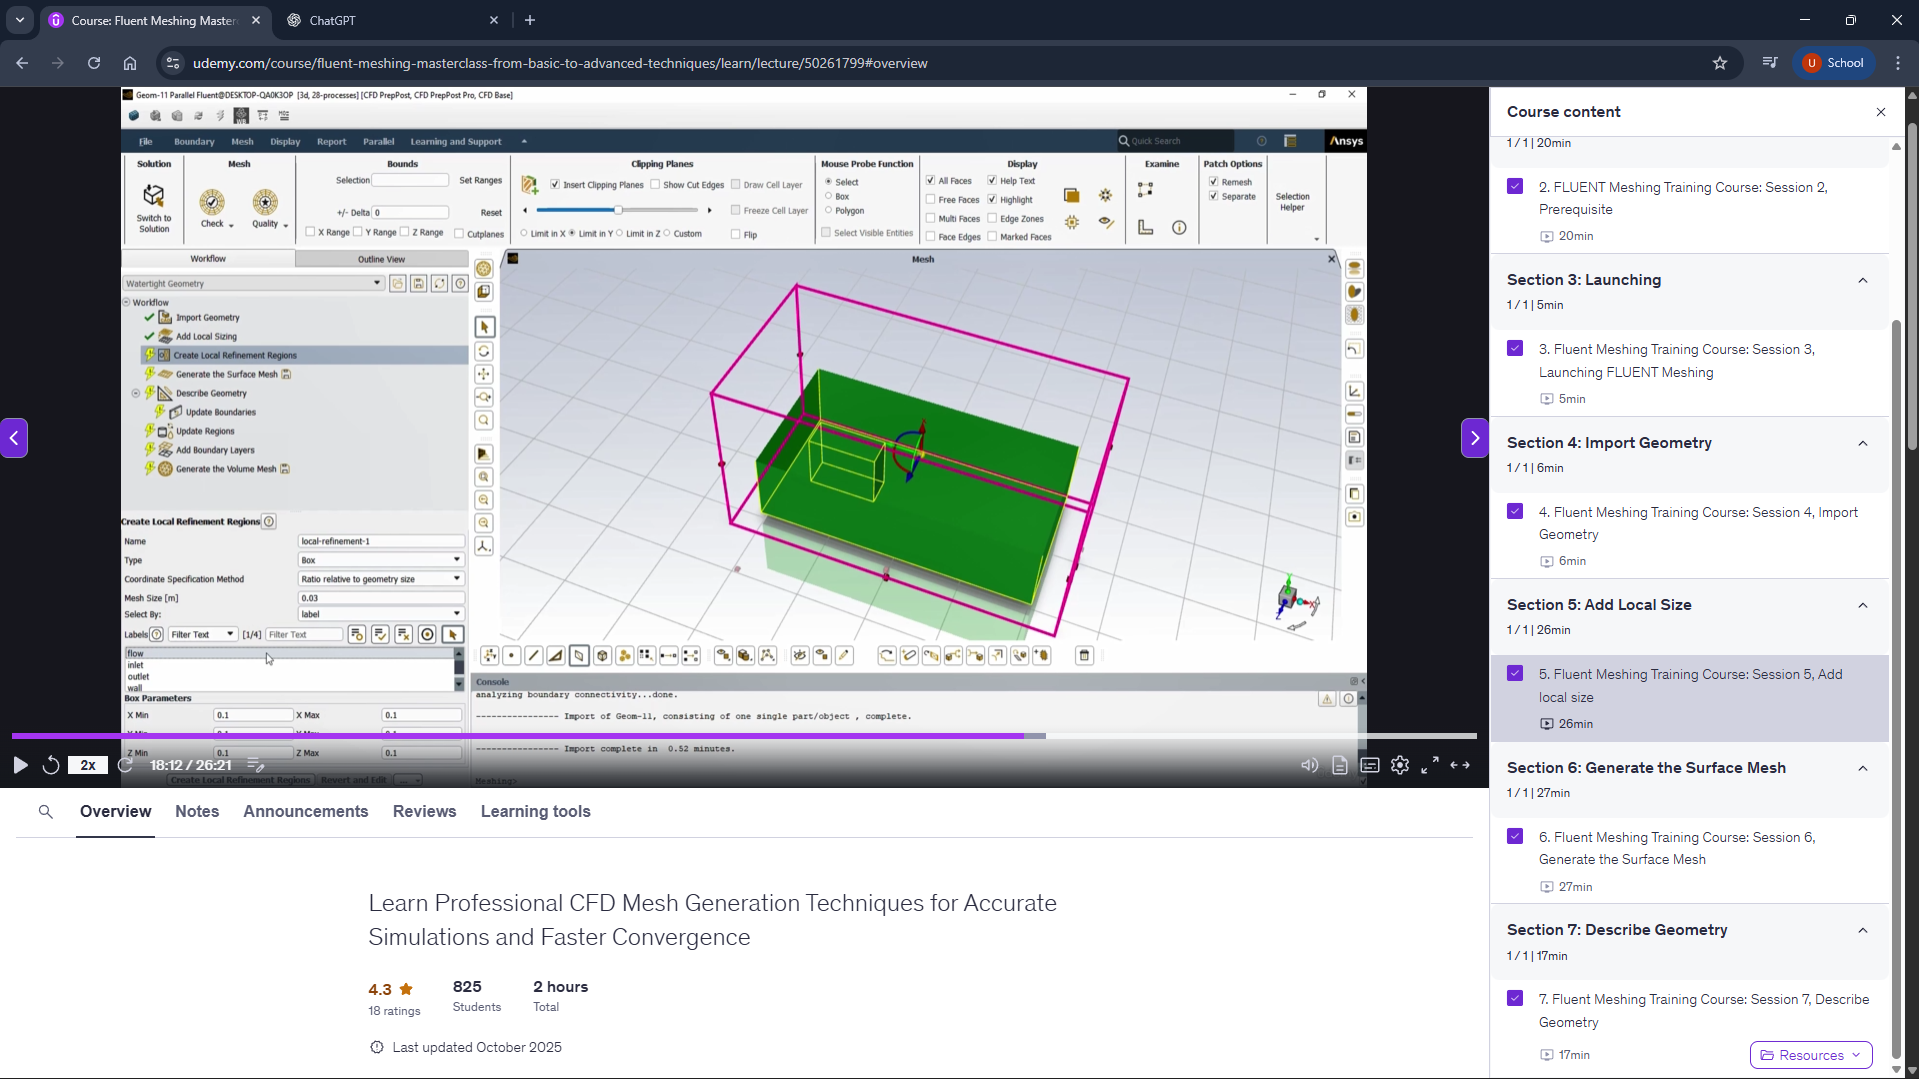
Task: Uncheck completion for Session 5, Add local size
Action: [1516, 673]
